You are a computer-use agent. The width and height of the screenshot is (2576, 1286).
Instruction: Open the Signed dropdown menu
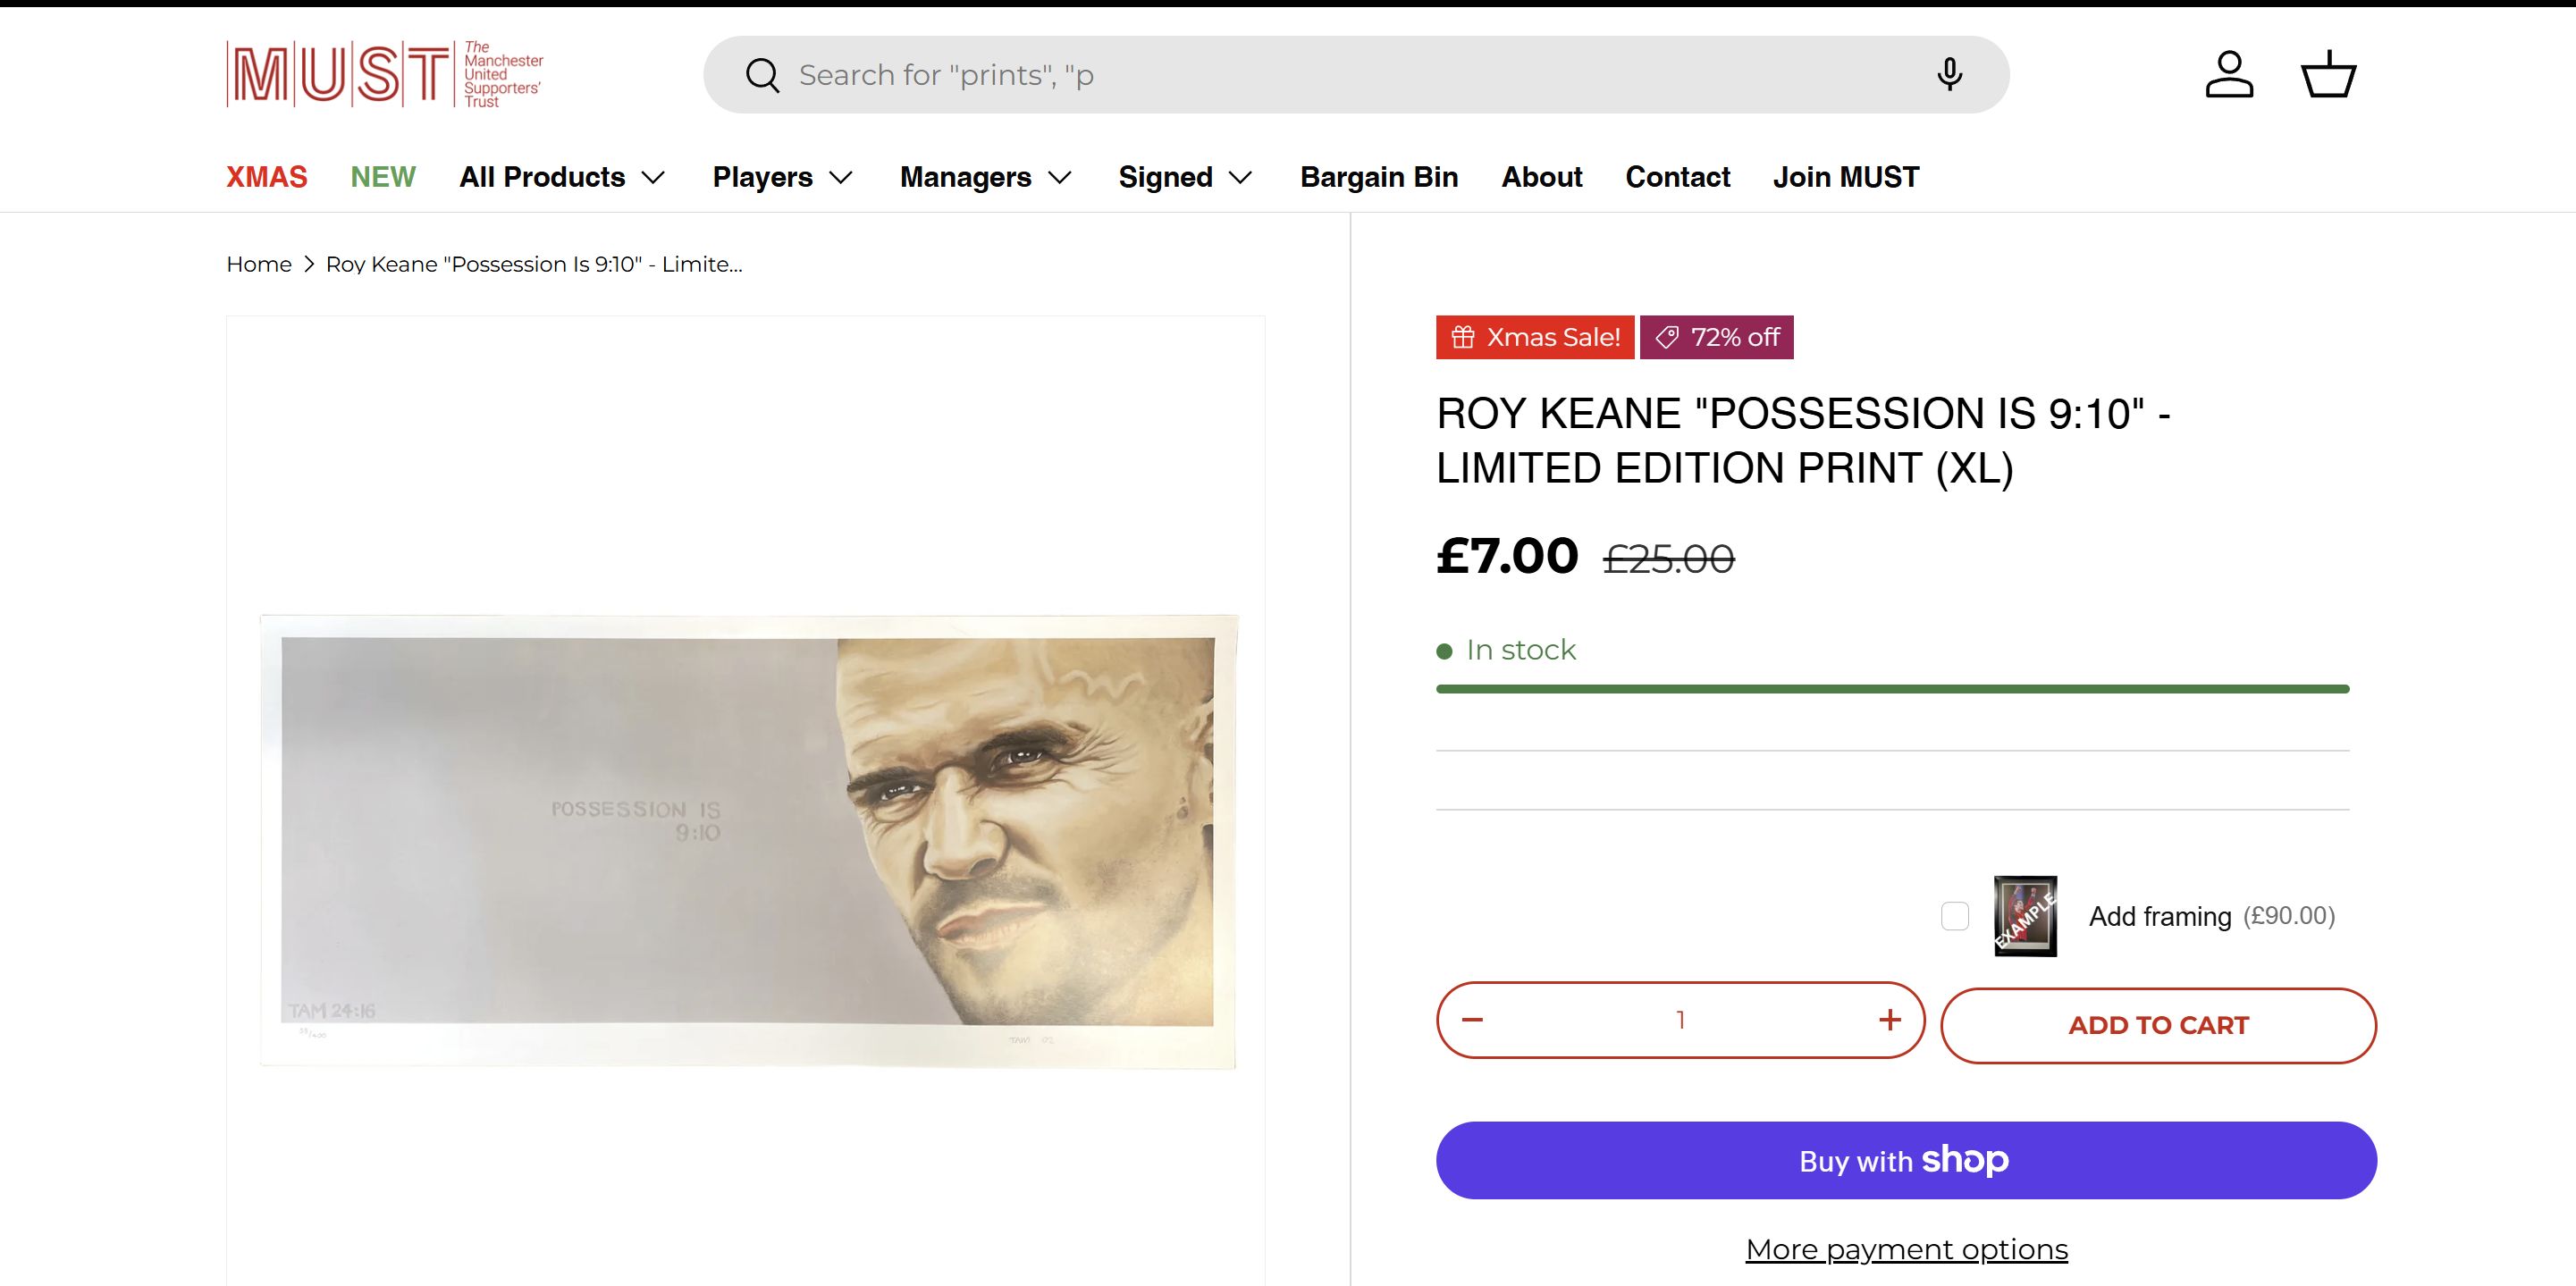(x=1185, y=177)
